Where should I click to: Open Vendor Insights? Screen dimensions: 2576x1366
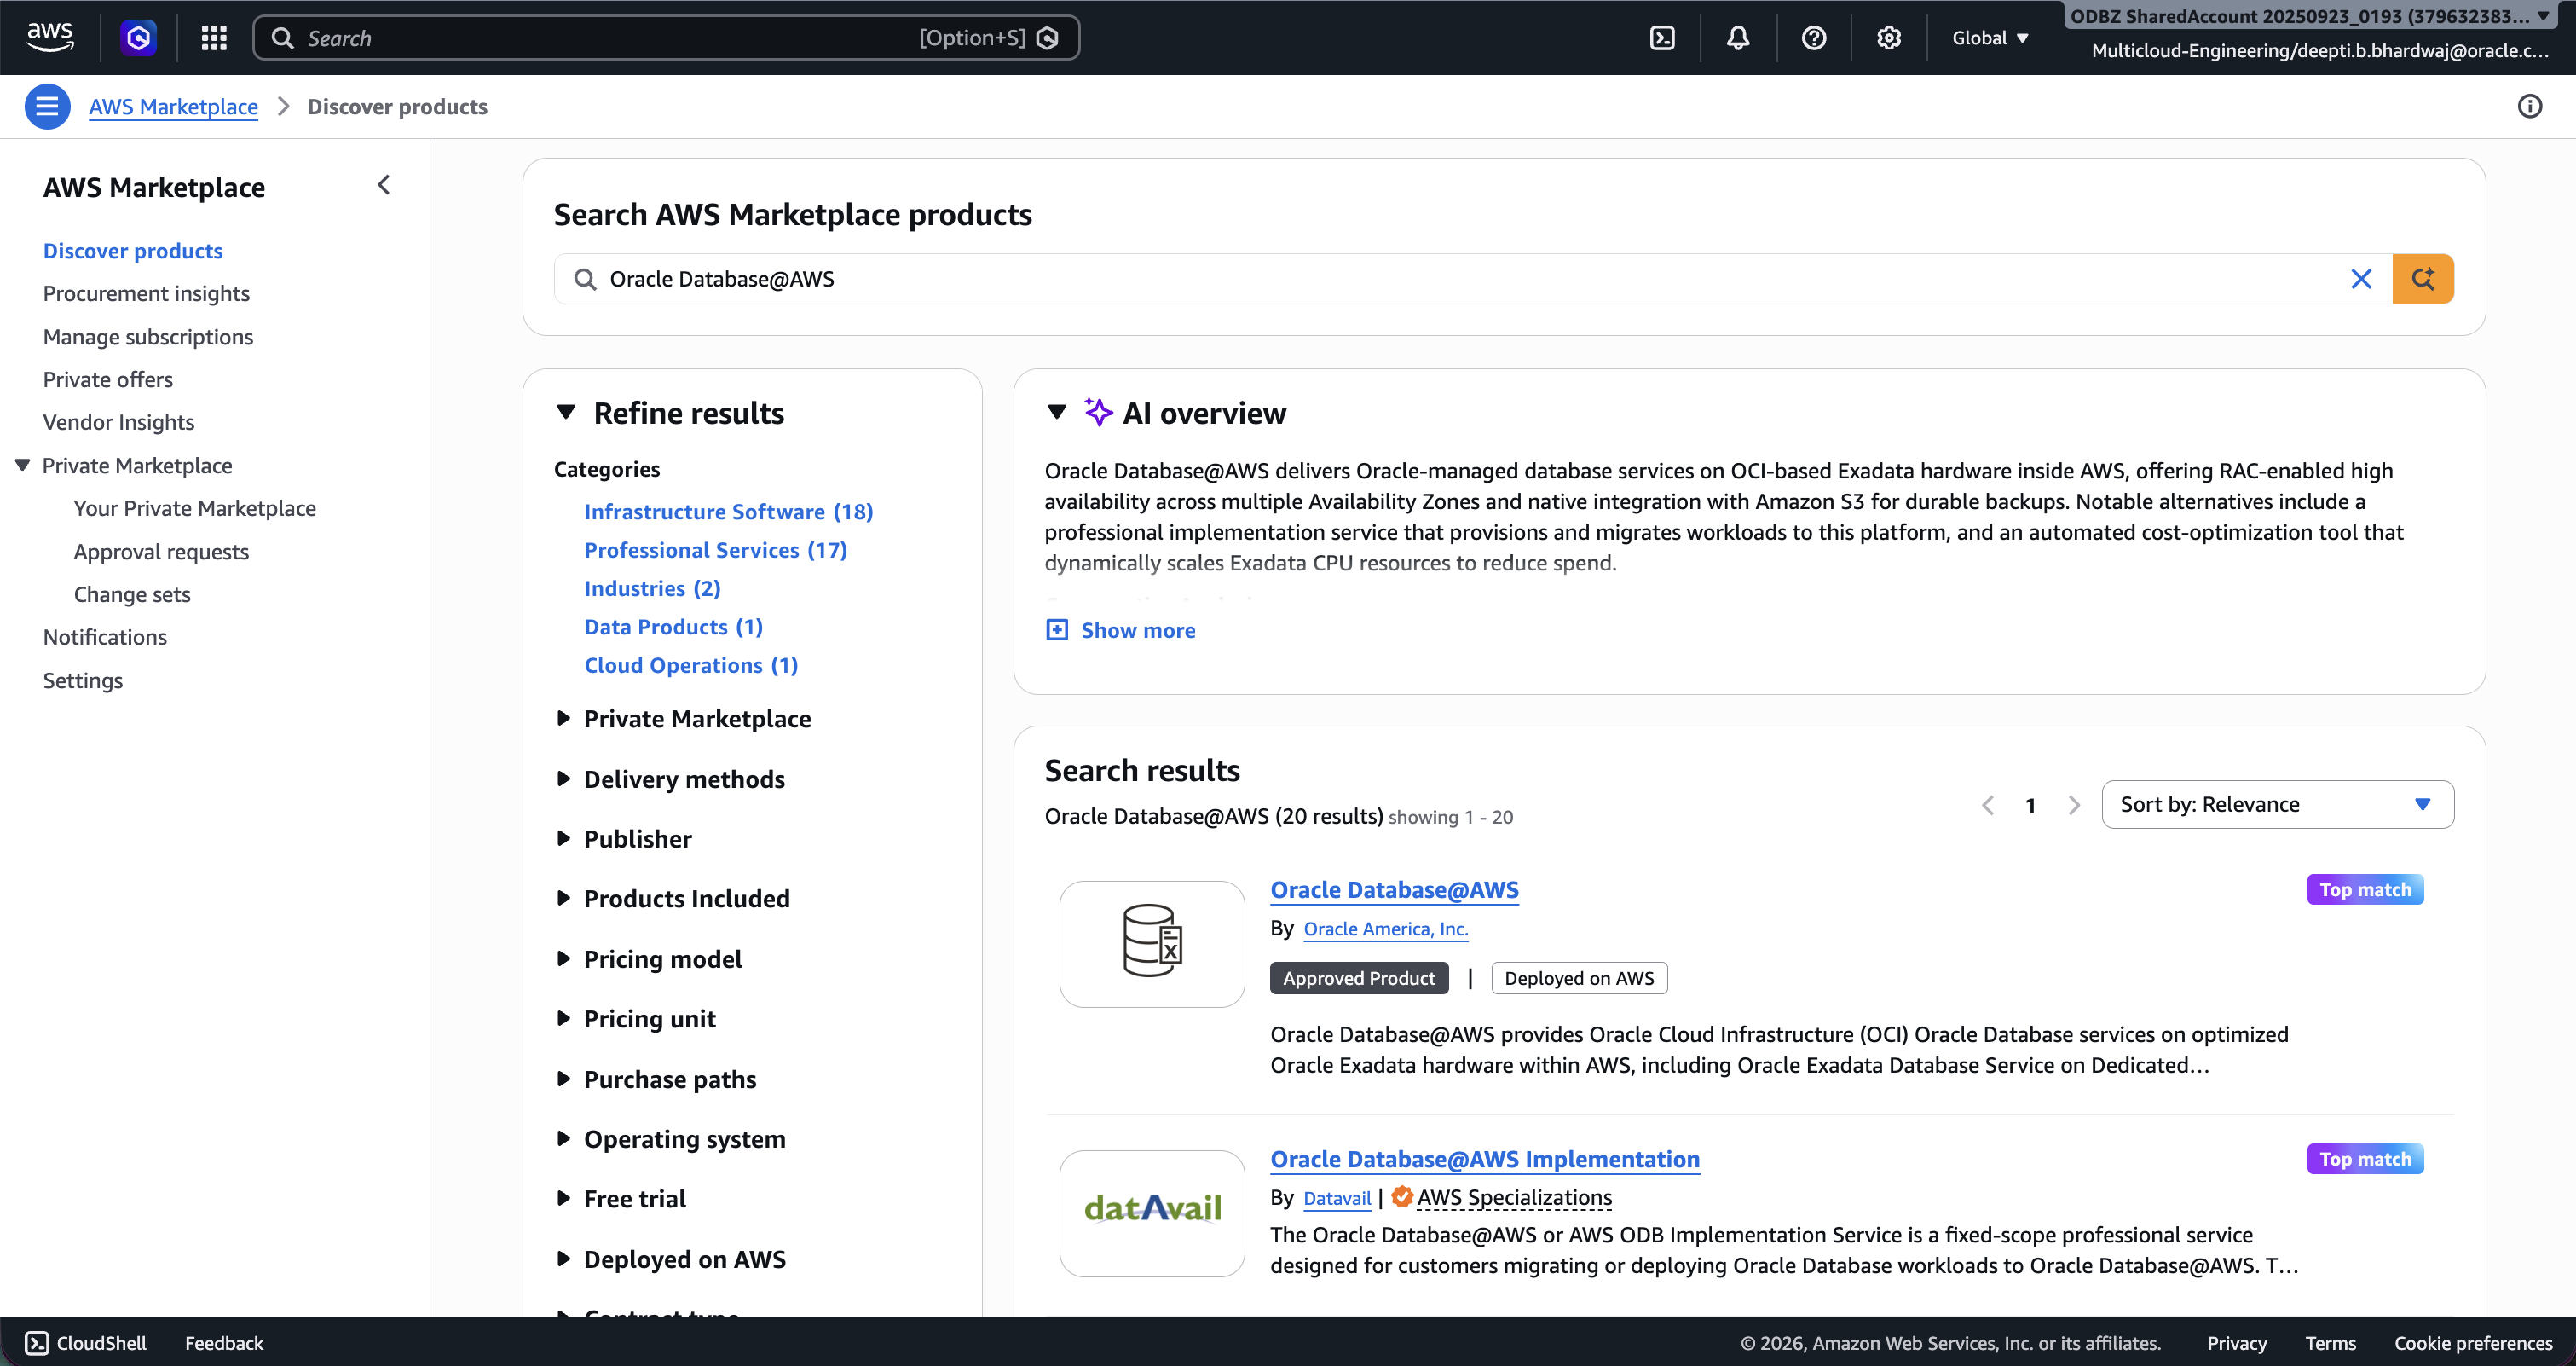click(x=119, y=422)
